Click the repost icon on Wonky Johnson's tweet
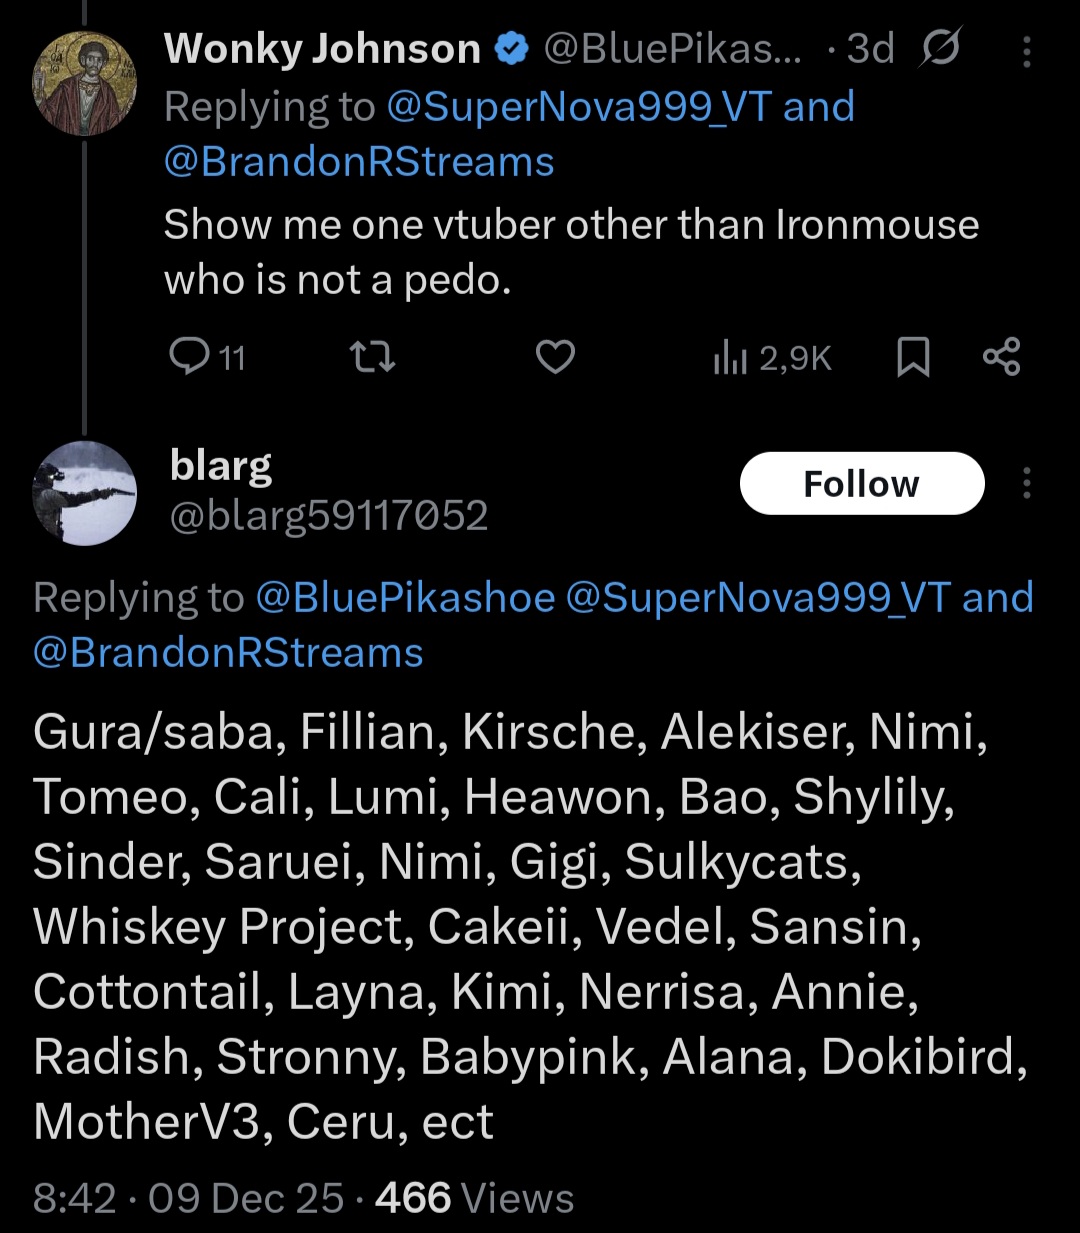The image size is (1080, 1233). click(371, 356)
